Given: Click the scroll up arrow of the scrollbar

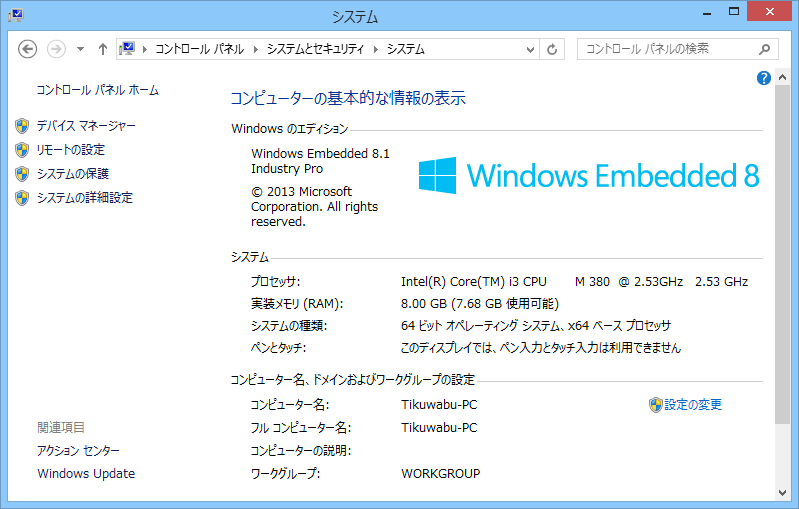Looking at the screenshot, I should point(783,77).
